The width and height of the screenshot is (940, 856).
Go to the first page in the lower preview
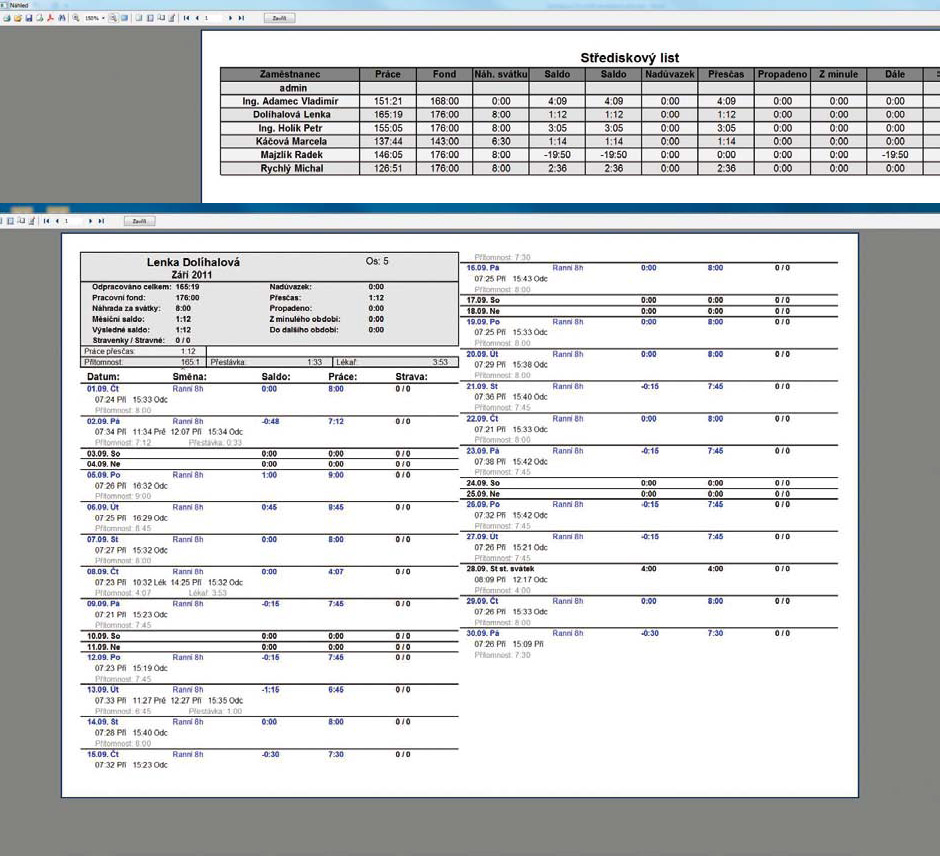point(46,221)
